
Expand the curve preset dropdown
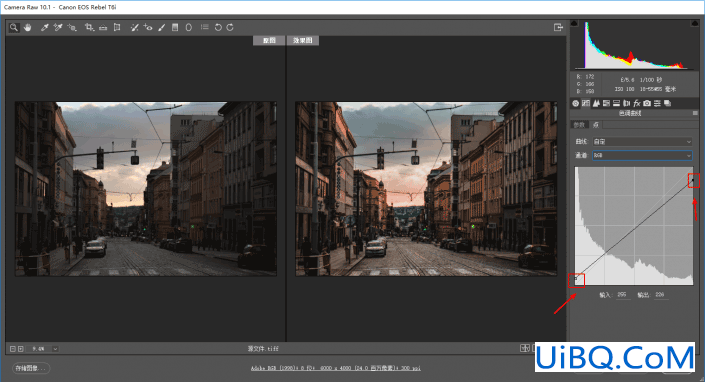(x=642, y=142)
